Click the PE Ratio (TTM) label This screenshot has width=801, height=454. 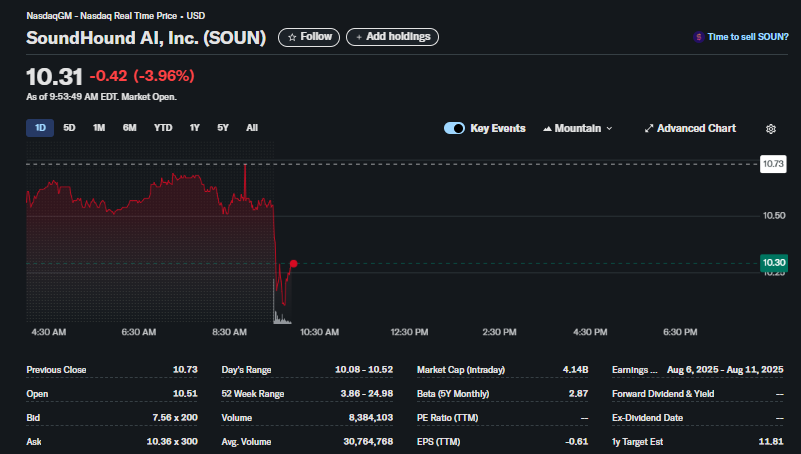[447, 418]
